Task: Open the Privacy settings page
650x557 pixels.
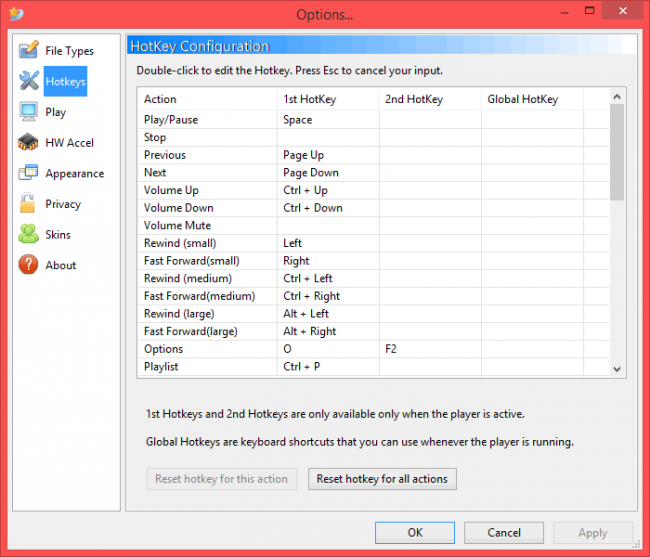Action: tap(63, 204)
